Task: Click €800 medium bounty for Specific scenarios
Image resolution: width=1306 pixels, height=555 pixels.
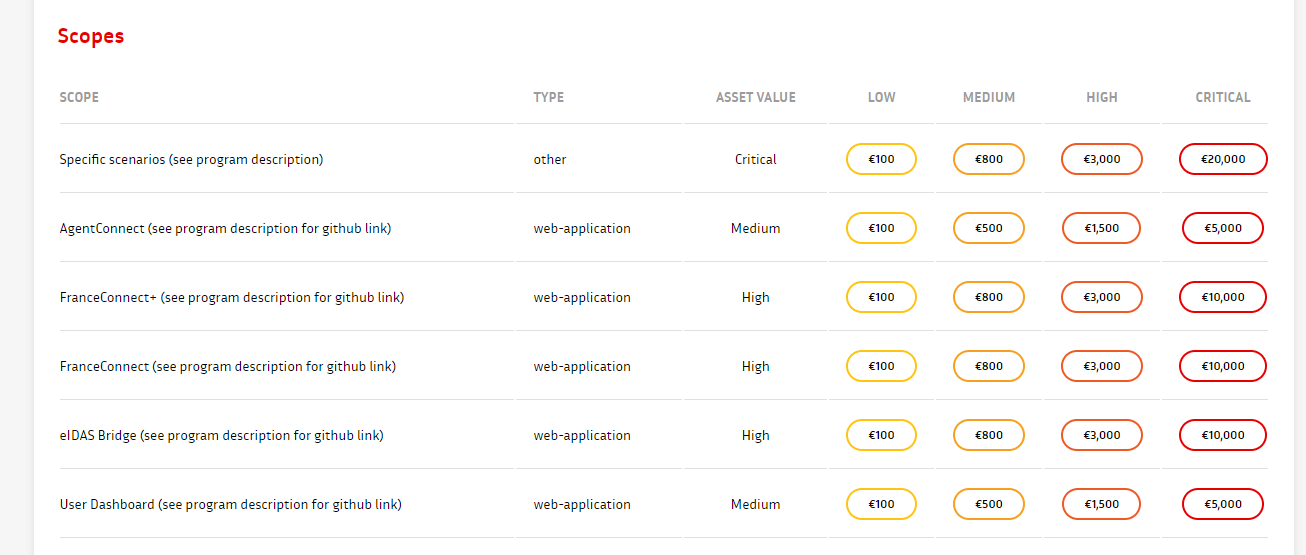Action: tap(989, 159)
